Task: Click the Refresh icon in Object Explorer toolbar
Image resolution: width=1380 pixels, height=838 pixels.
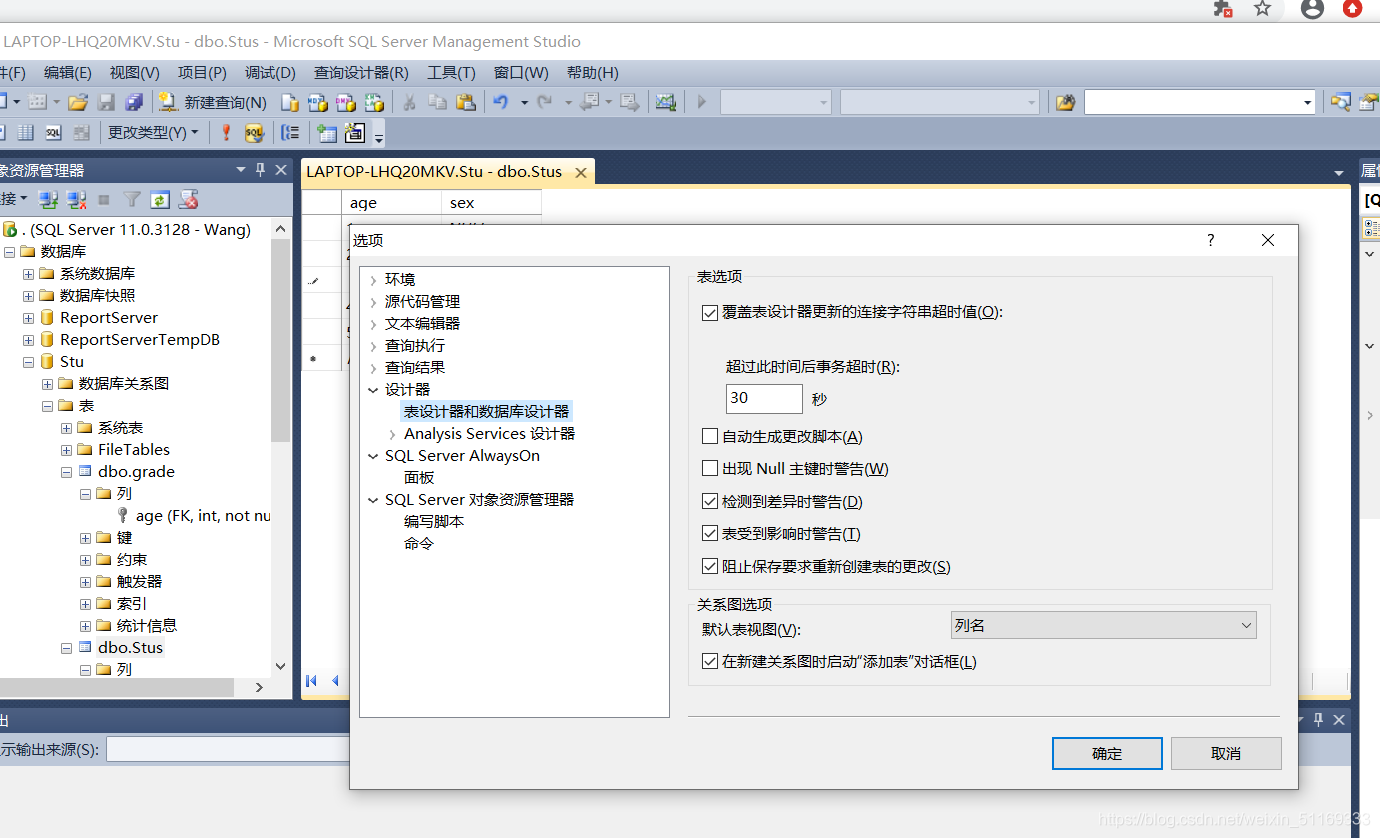Action: coord(160,200)
